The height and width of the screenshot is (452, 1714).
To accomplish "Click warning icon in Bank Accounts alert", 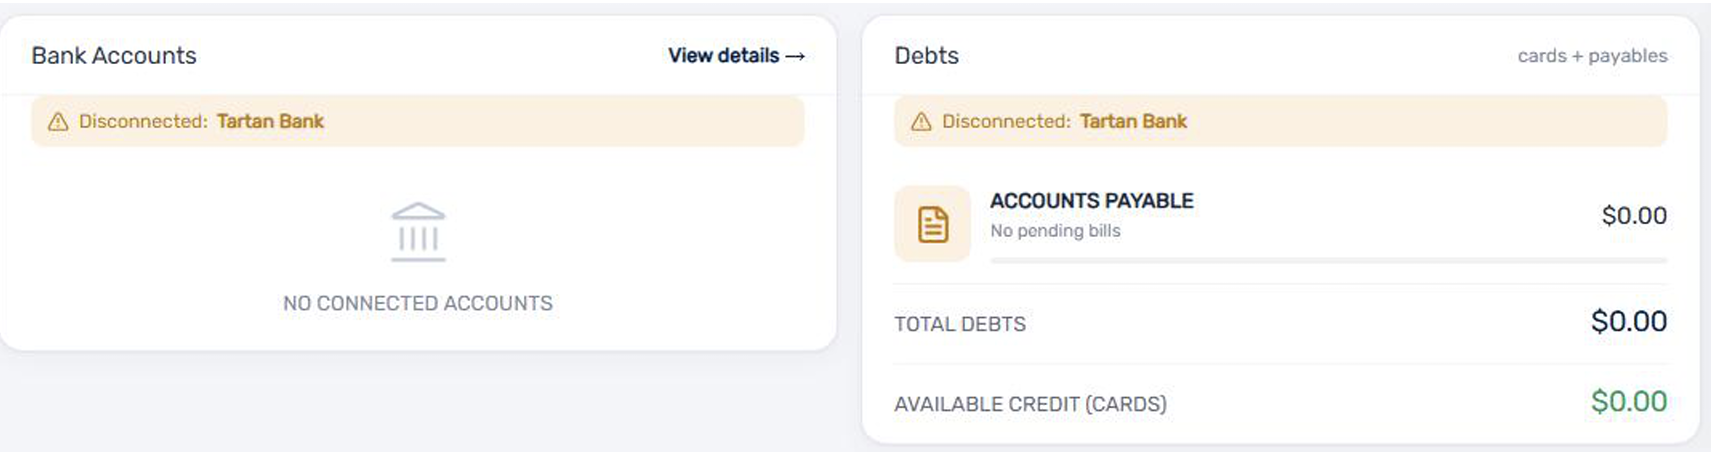I will [58, 122].
